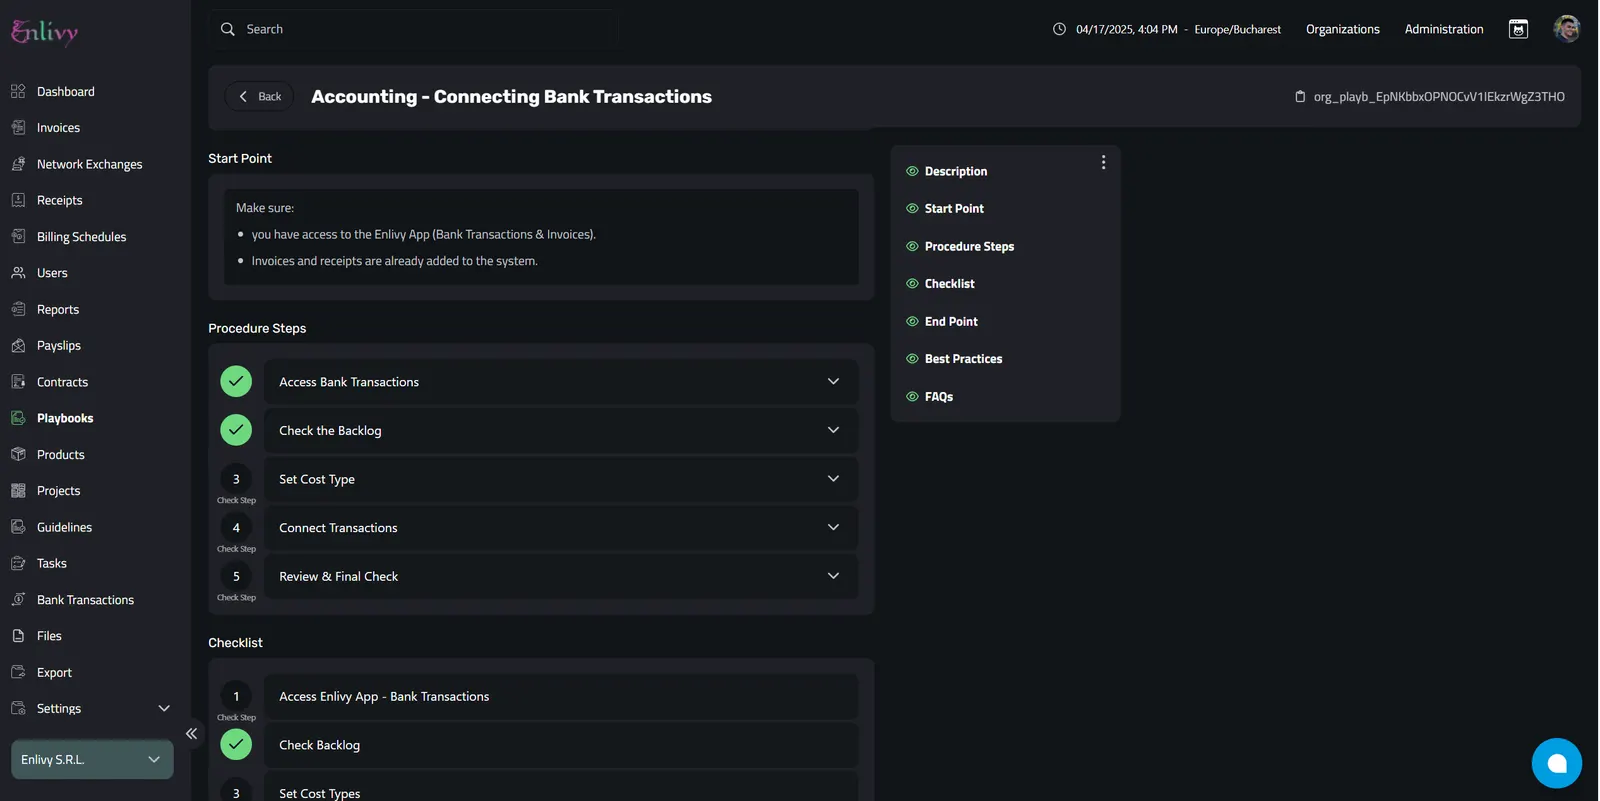Click the Products sidebar icon

(x=18, y=454)
